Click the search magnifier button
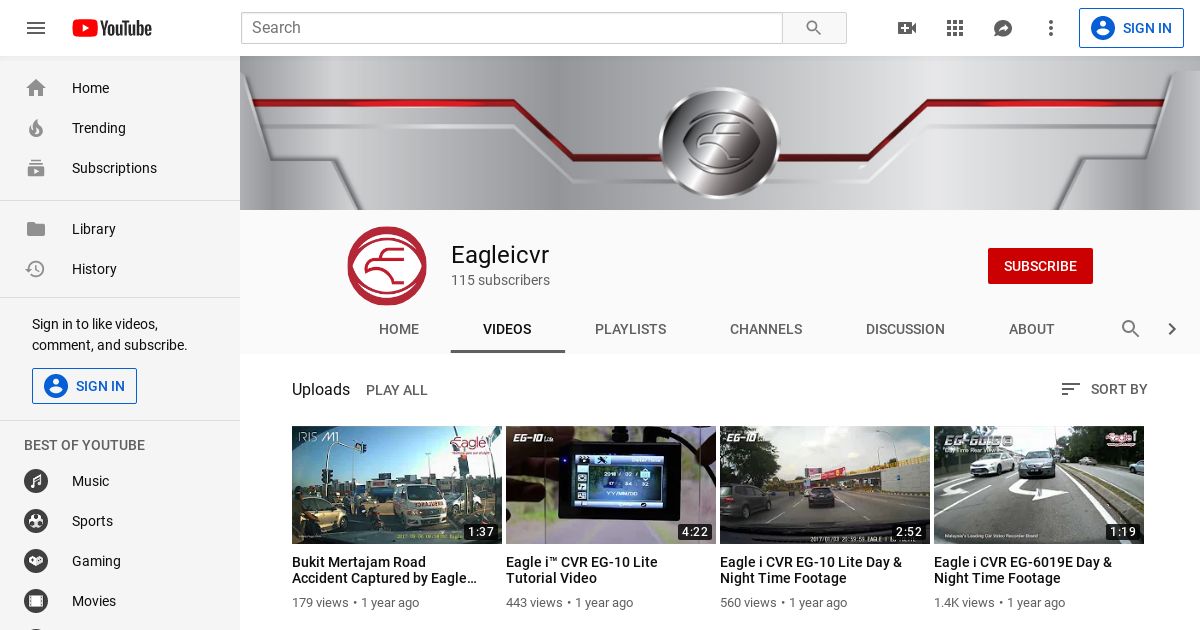This screenshot has width=1200, height=630. point(814,28)
